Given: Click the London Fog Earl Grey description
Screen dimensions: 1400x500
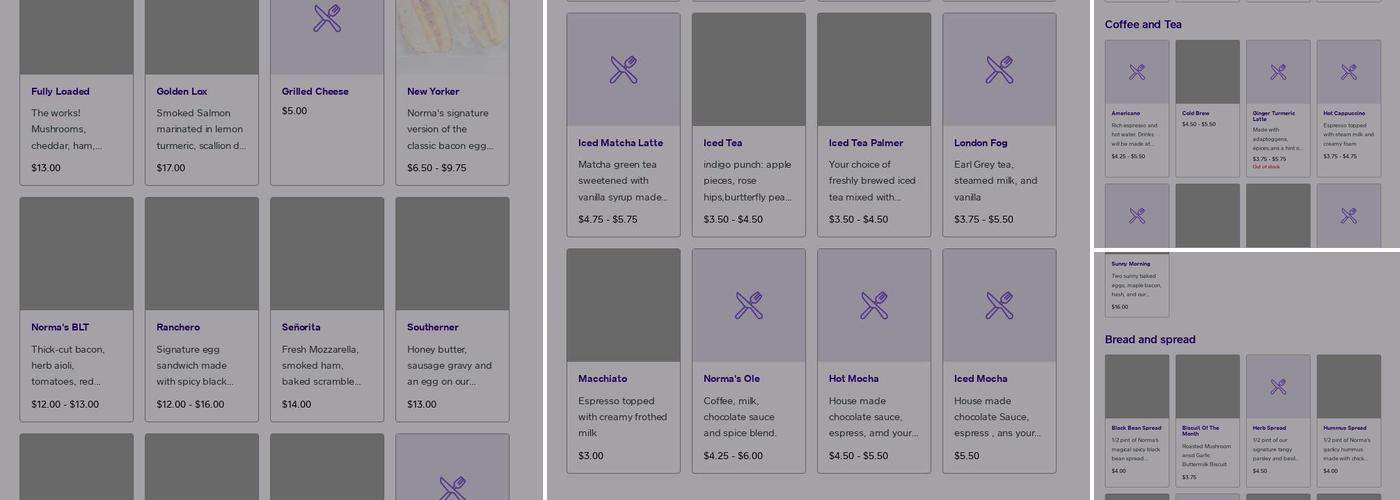Looking at the screenshot, I should [996, 181].
